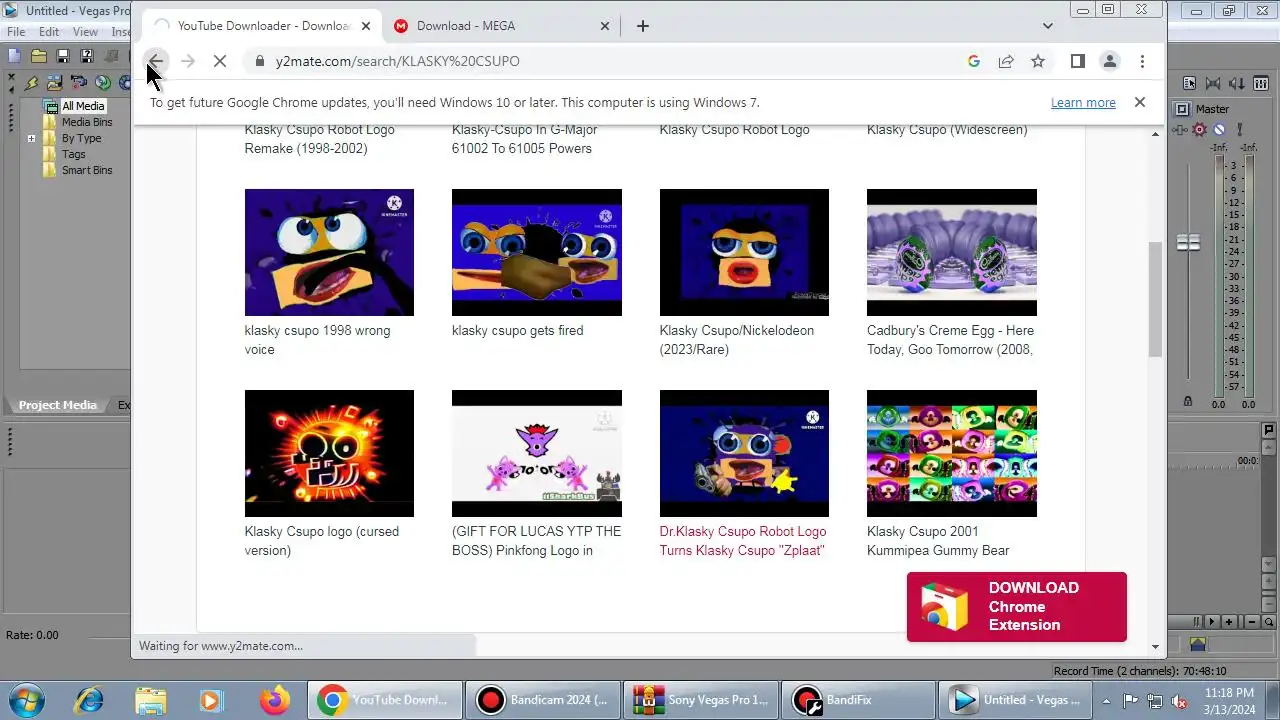
Task: Click the Learn more link
Action: (x=1083, y=102)
